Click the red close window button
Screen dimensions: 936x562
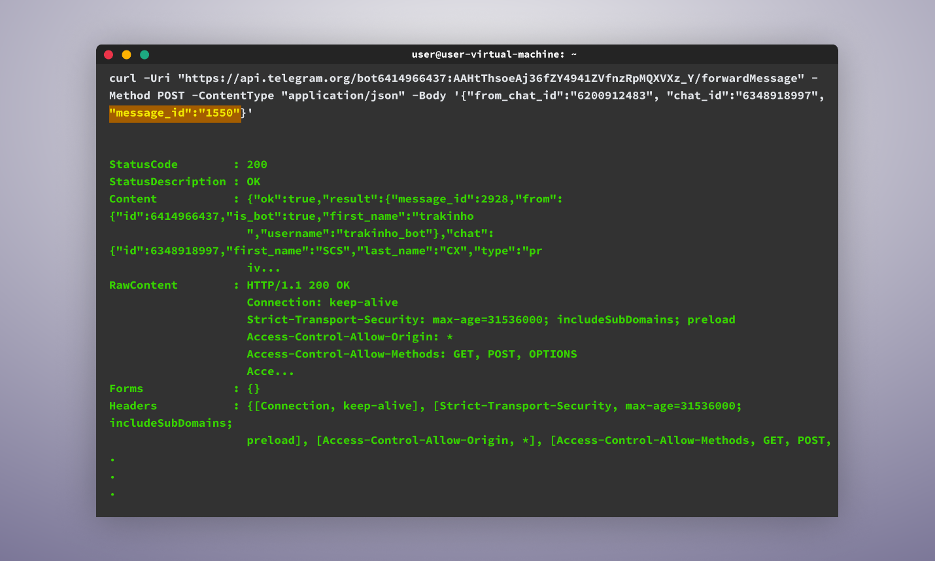pos(109,54)
